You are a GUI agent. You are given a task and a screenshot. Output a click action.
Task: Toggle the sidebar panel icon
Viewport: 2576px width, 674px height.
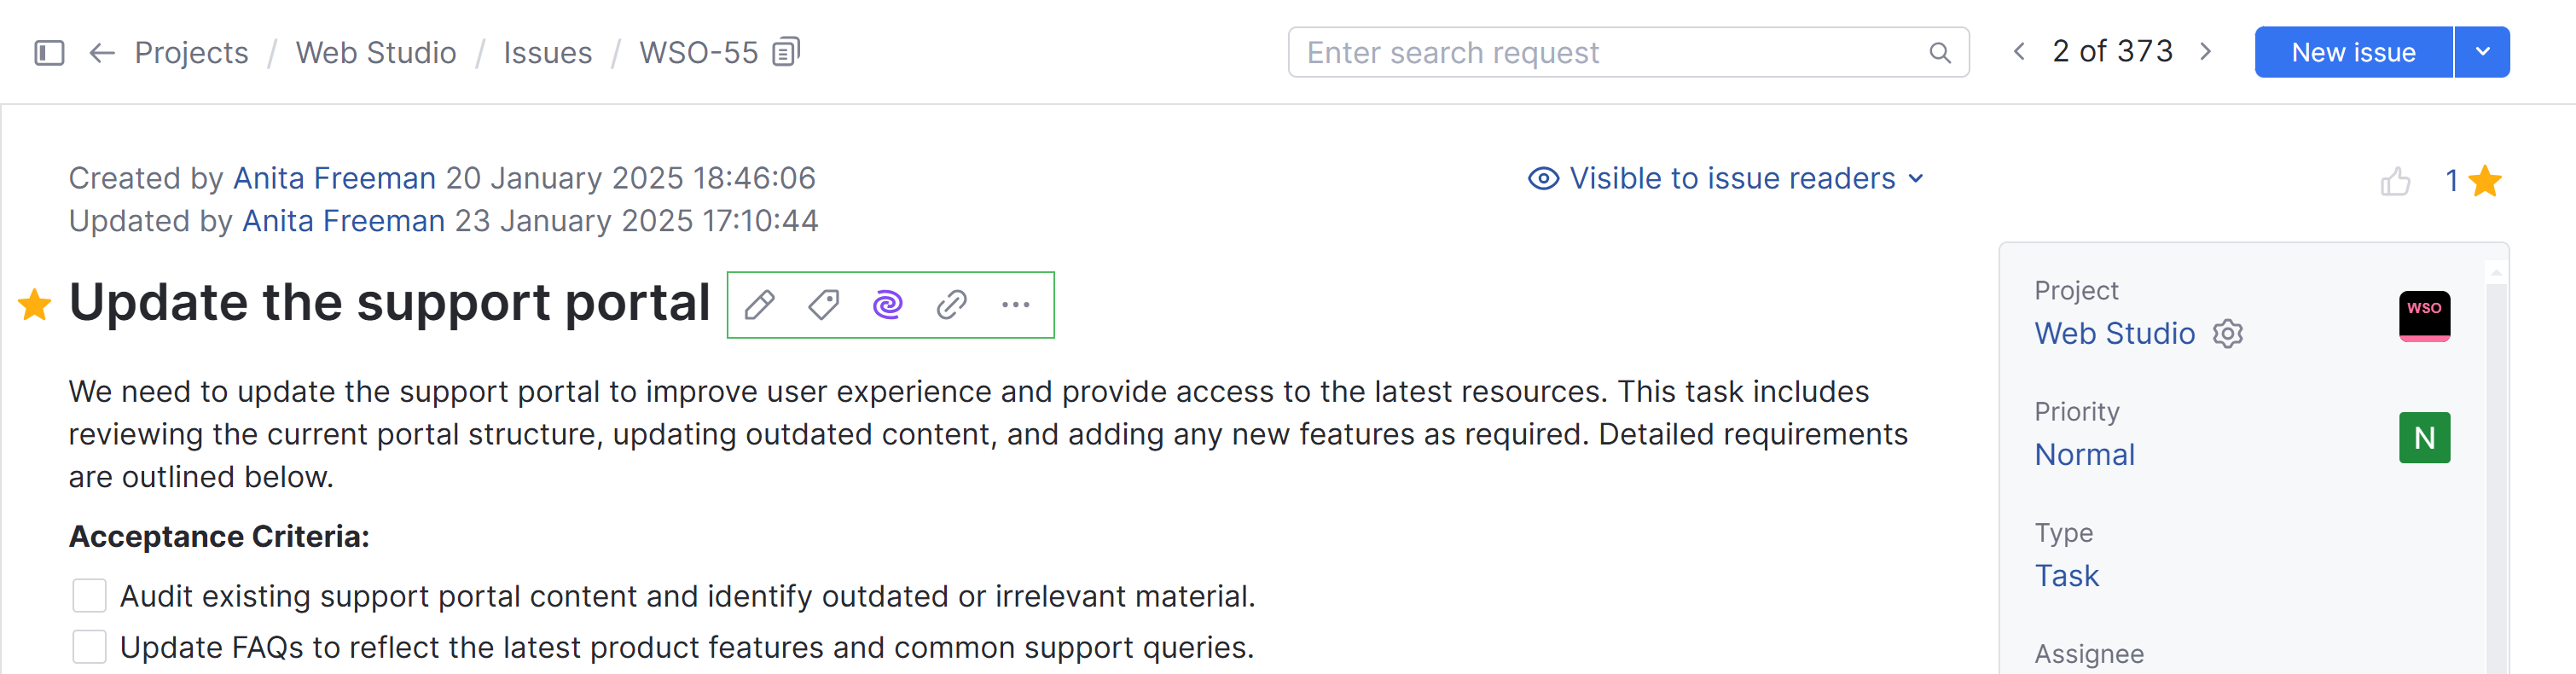click(49, 52)
